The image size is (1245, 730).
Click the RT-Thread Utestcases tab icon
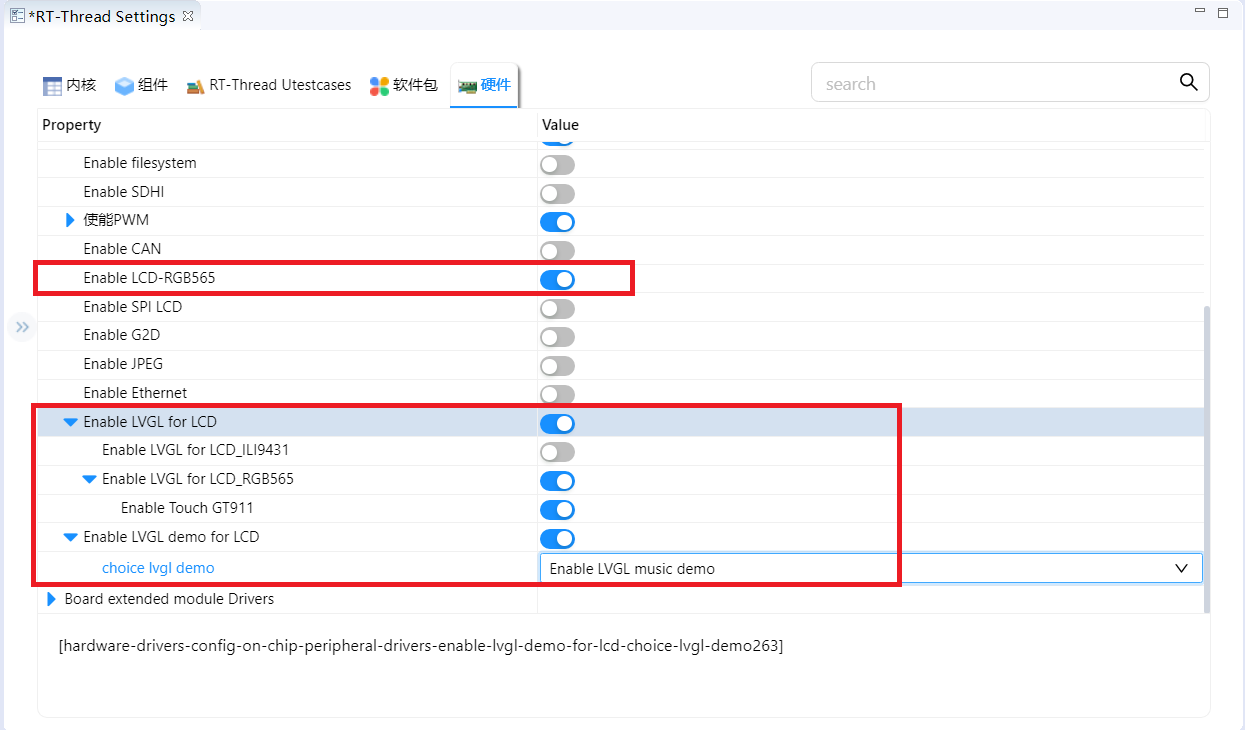(x=195, y=86)
